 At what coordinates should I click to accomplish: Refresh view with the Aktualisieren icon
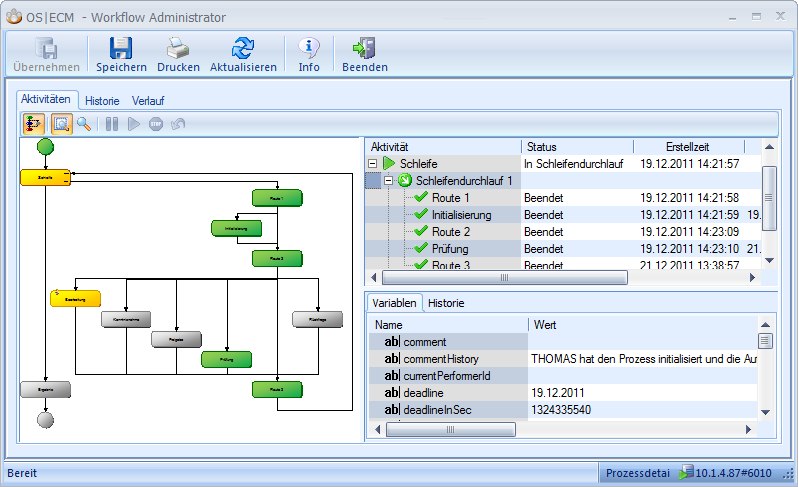[x=243, y=48]
